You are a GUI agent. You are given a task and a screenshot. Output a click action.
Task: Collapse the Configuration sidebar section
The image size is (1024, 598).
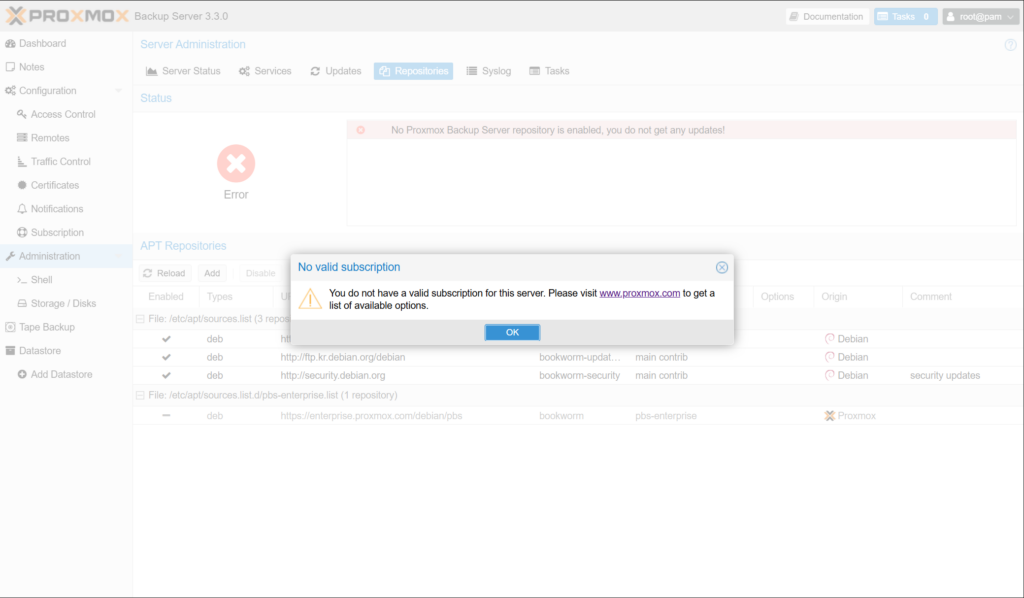[x=119, y=91]
